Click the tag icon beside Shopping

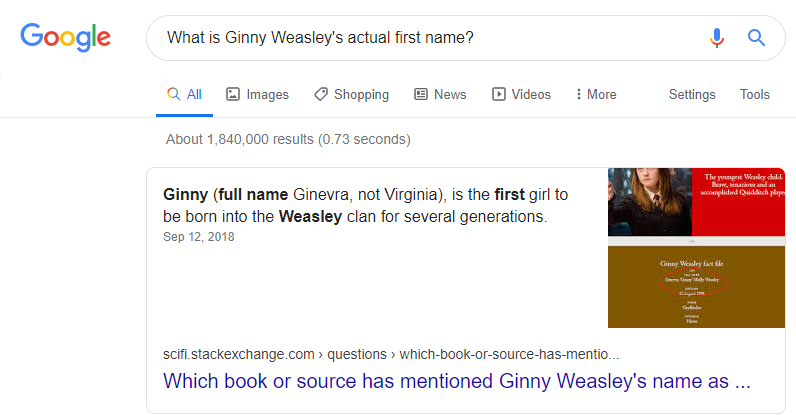tap(320, 94)
